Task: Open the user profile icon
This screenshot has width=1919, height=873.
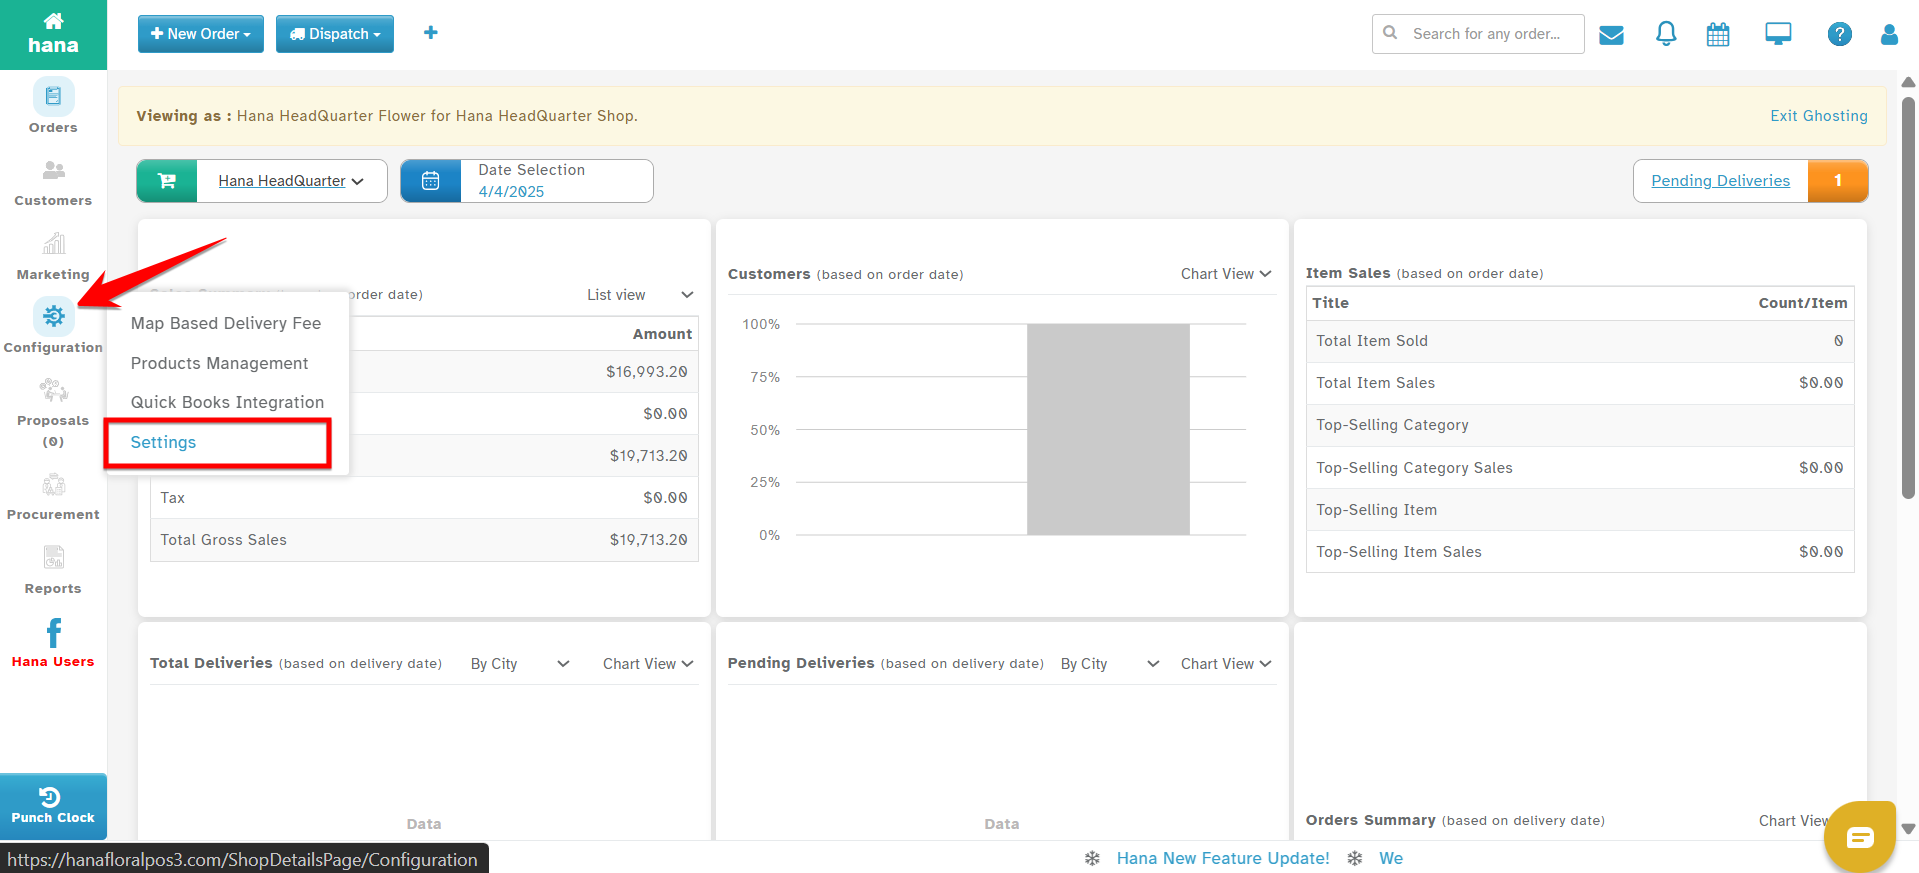Action: [1889, 34]
